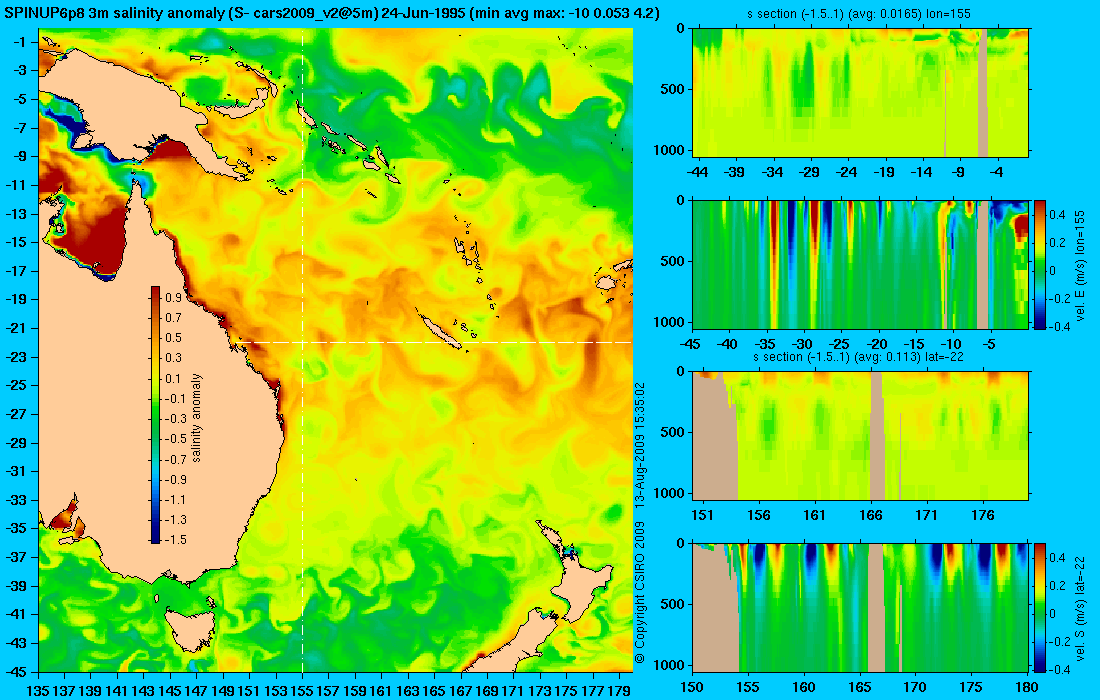Click the main map title text
This screenshot has height=700, width=1100.
click(332, 13)
